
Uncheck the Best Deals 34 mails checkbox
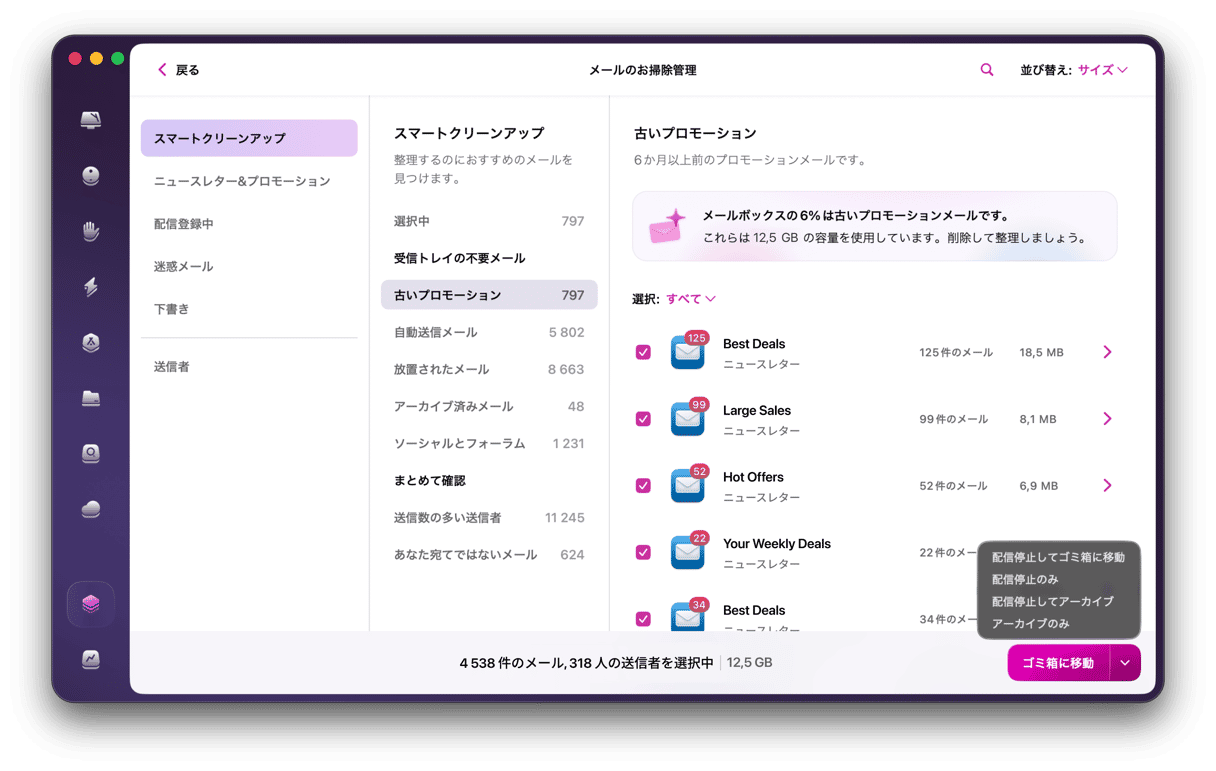pos(643,619)
